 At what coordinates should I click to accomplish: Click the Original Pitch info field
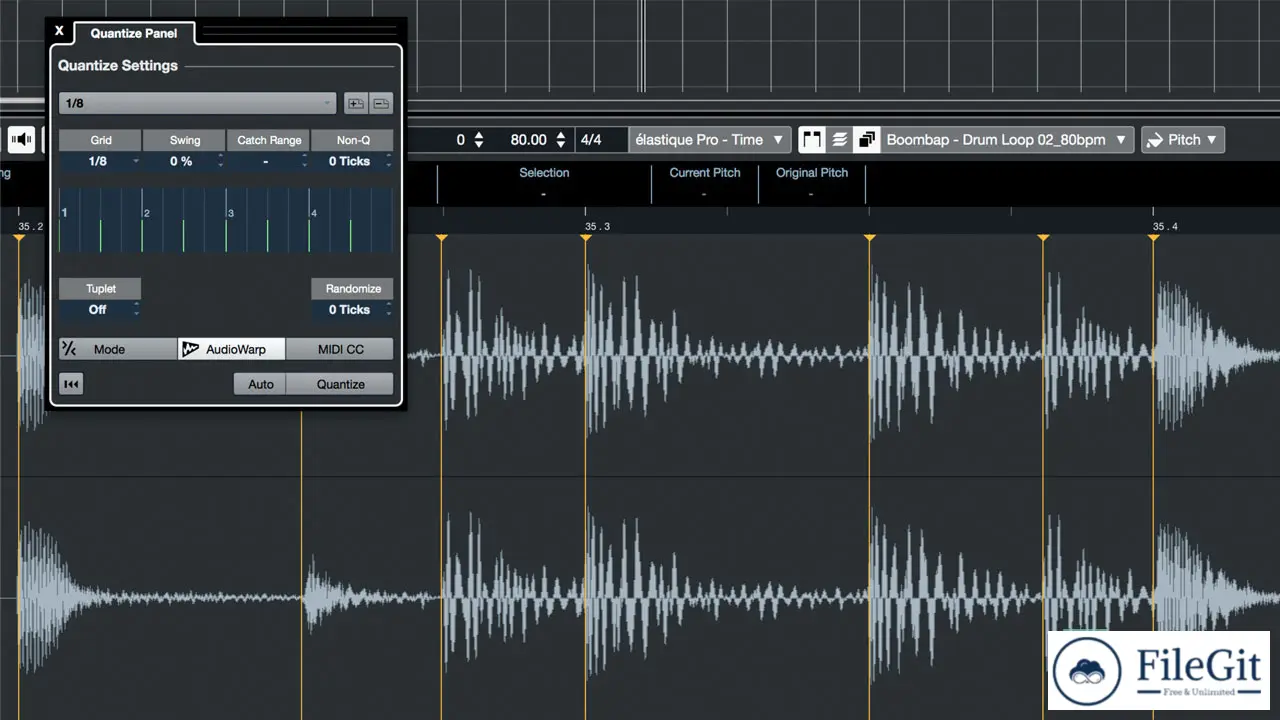coord(811,182)
